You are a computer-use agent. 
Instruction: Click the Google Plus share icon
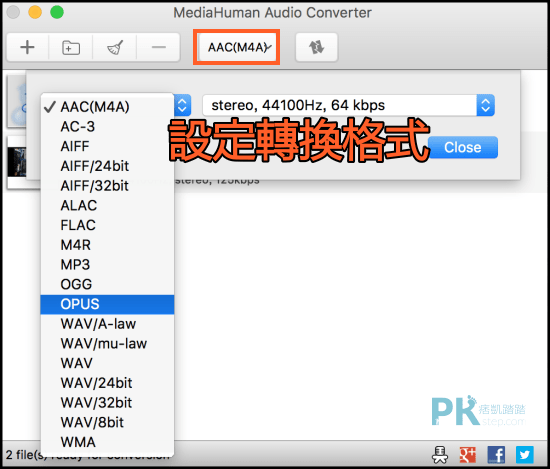[x=468, y=455]
